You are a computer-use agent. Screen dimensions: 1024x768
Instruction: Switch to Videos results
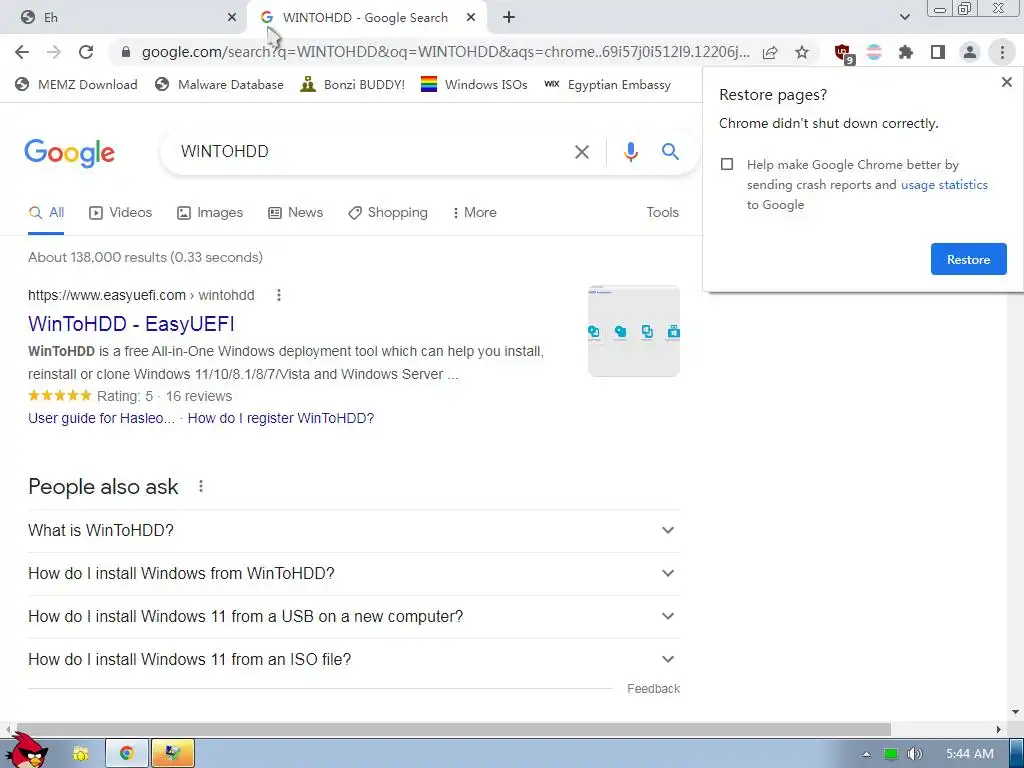(121, 213)
